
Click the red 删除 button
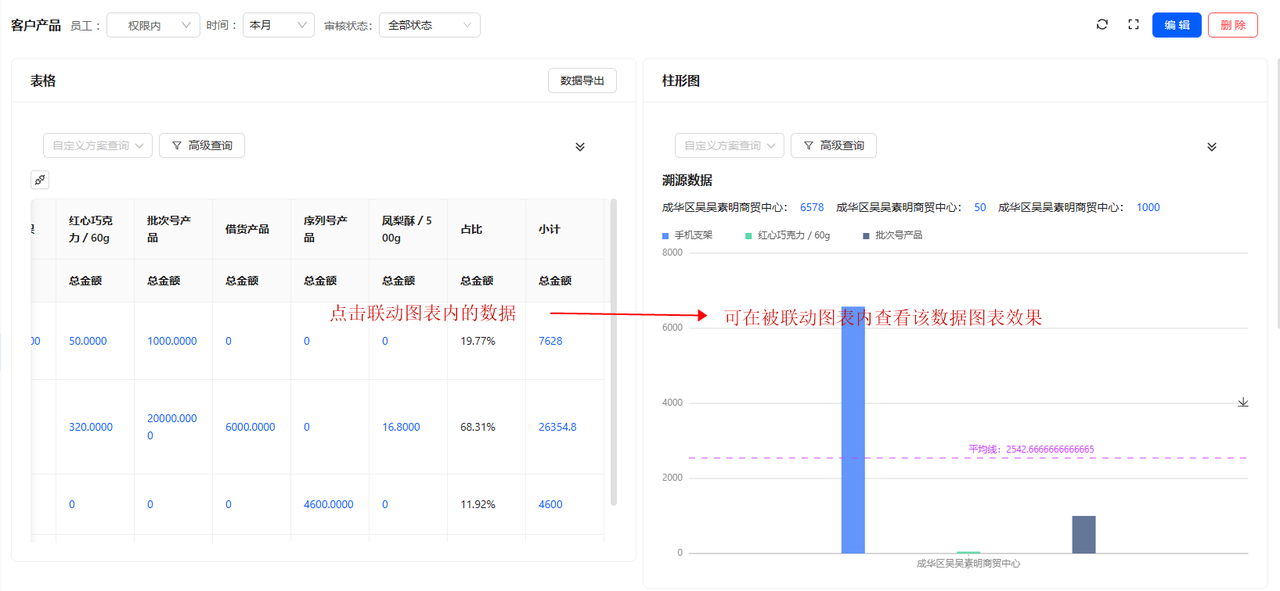point(1233,25)
